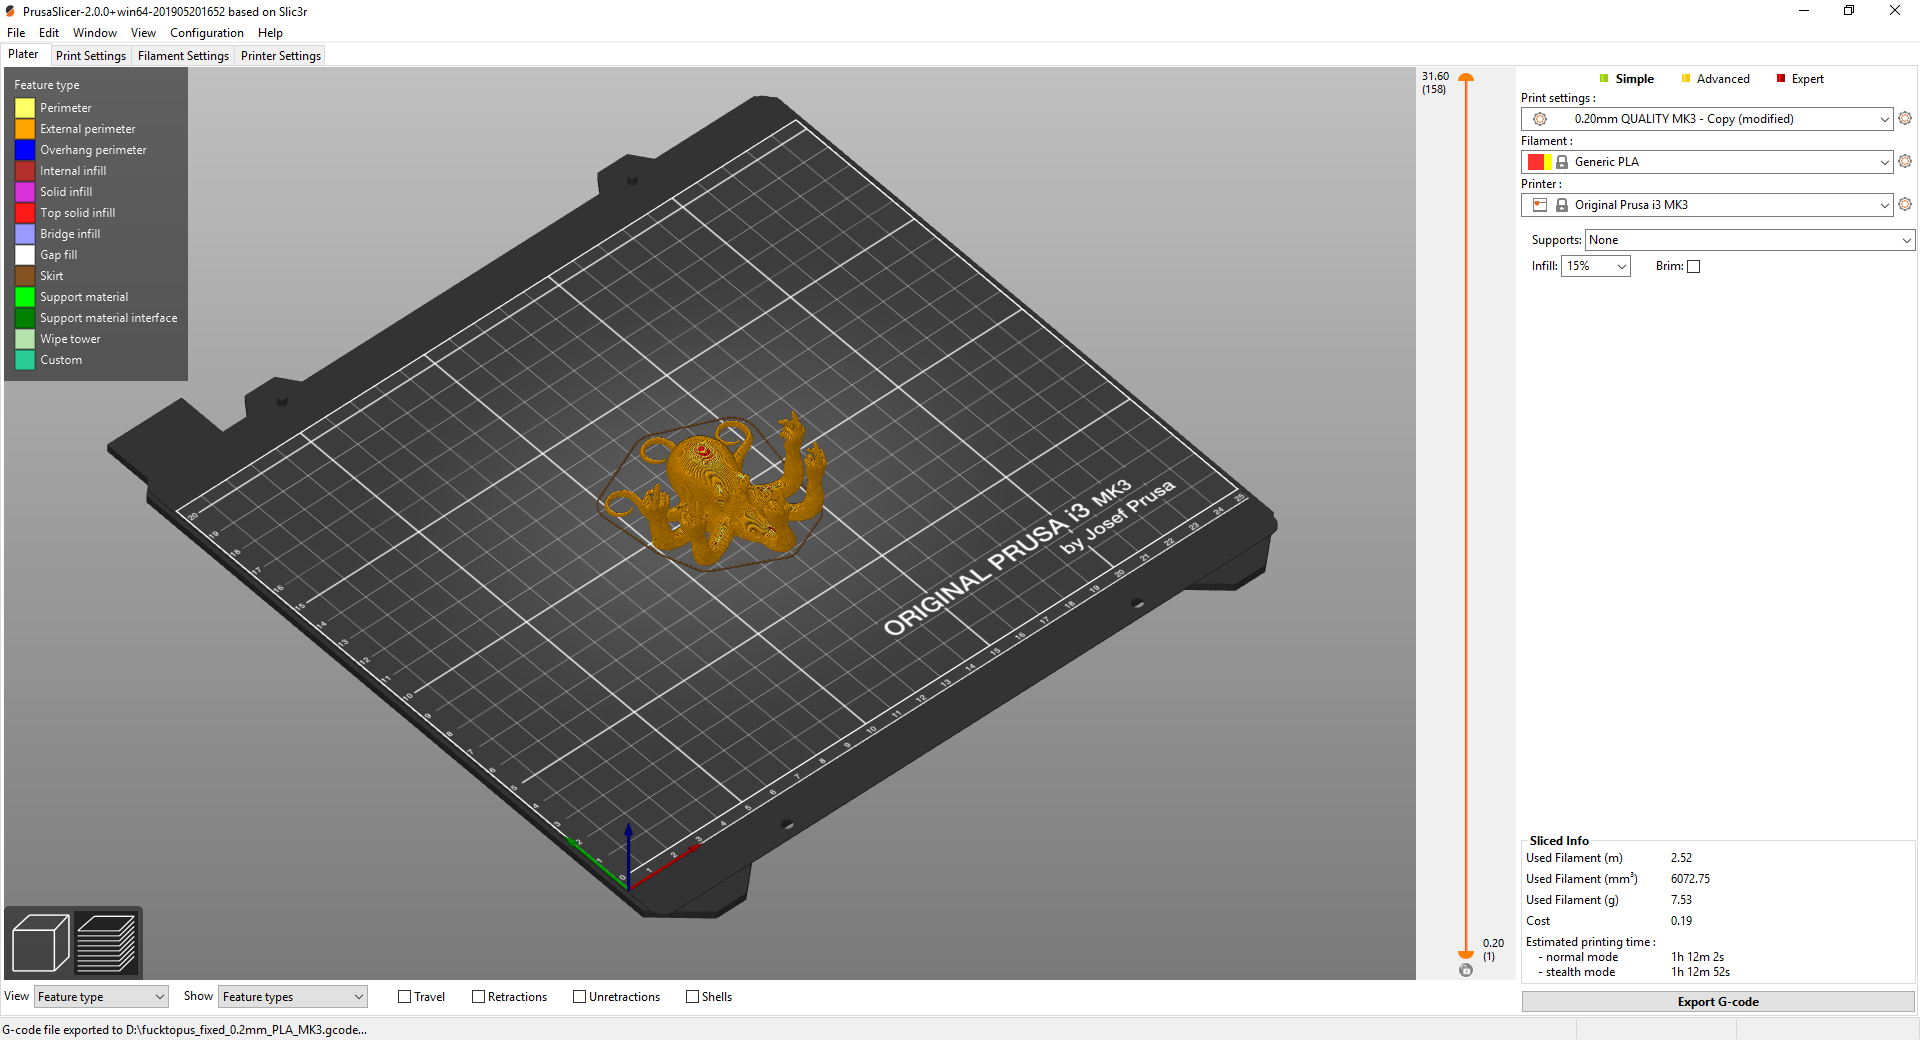Click the Used Filament (g) value 7.53
This screenshot has width=1920, height=1040.
tap(1681, 900)
